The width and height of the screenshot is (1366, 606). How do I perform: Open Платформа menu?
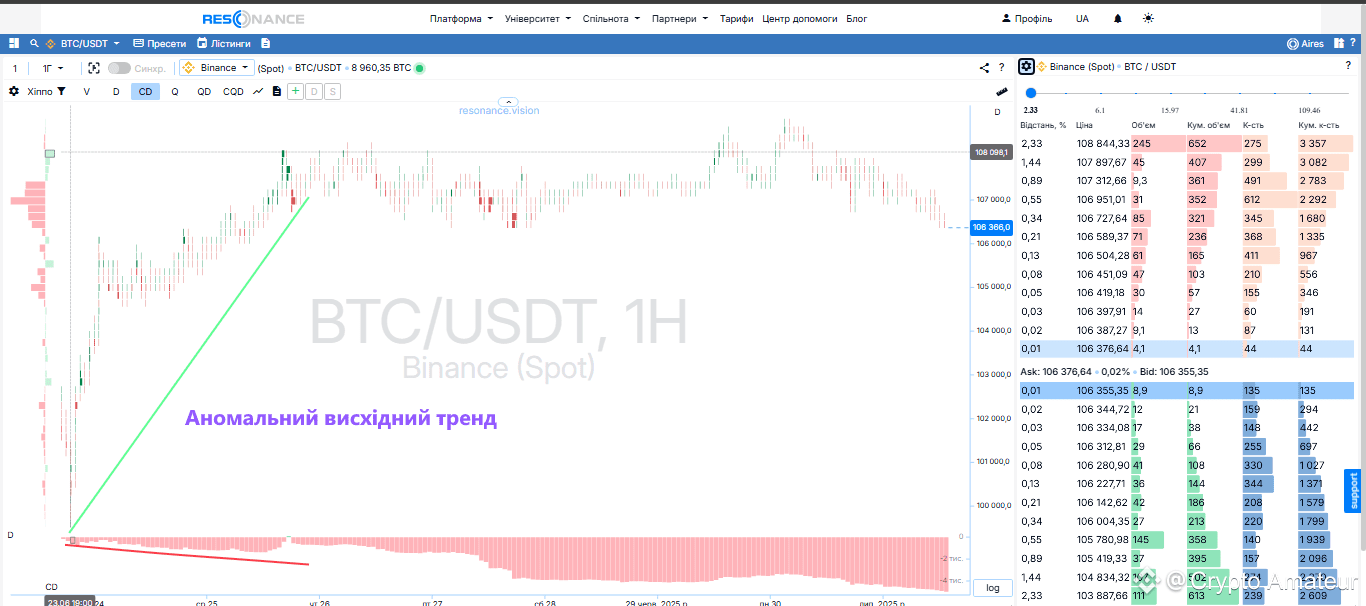pos(461,18)
